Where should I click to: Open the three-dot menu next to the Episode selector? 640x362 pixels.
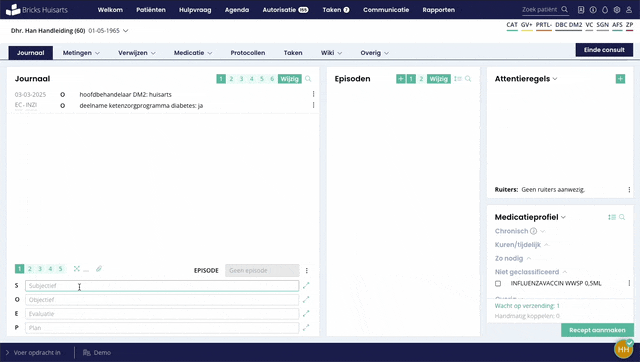[x=307, y=271]
